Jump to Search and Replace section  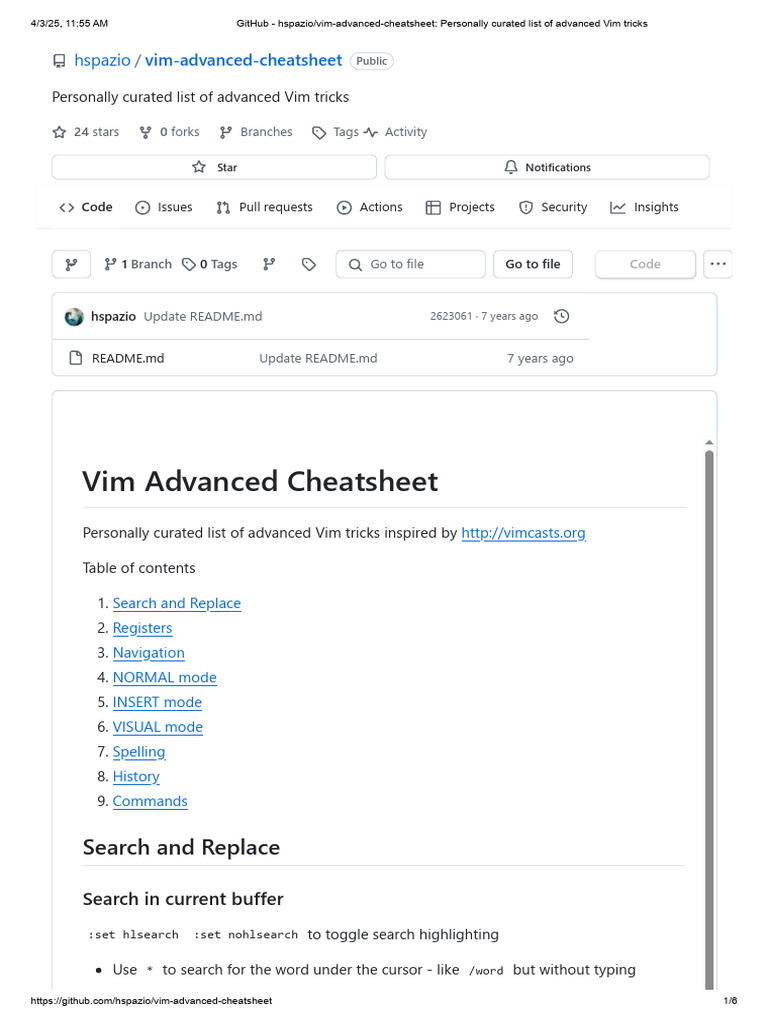177,603
